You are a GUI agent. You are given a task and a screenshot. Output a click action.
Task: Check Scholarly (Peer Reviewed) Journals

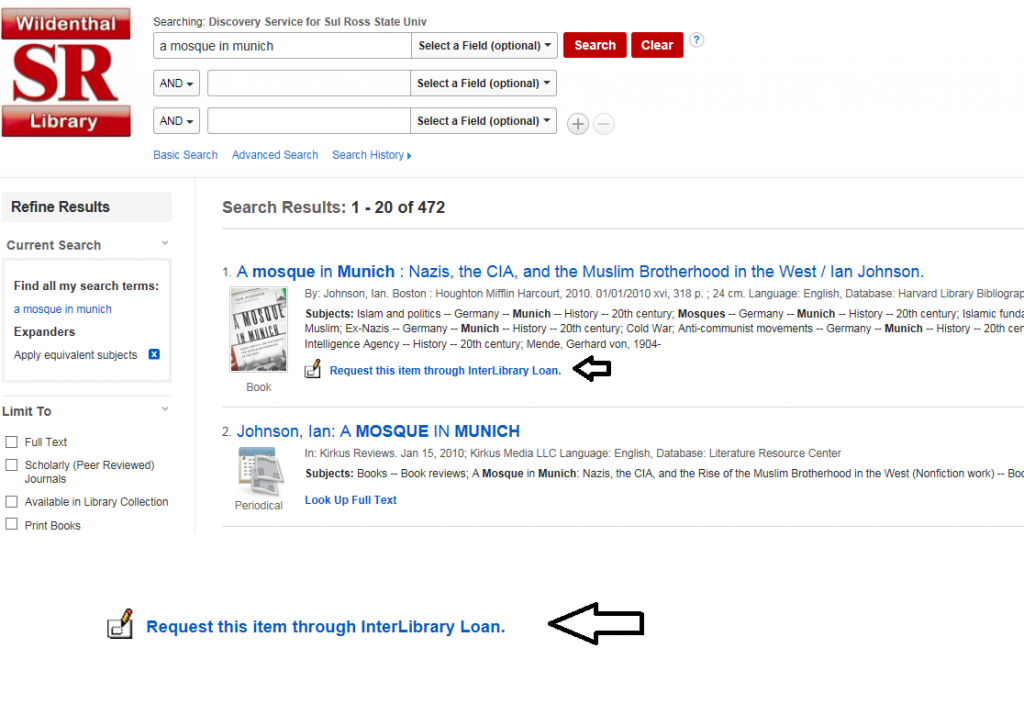pyautogui.click(x=11, y=465)
